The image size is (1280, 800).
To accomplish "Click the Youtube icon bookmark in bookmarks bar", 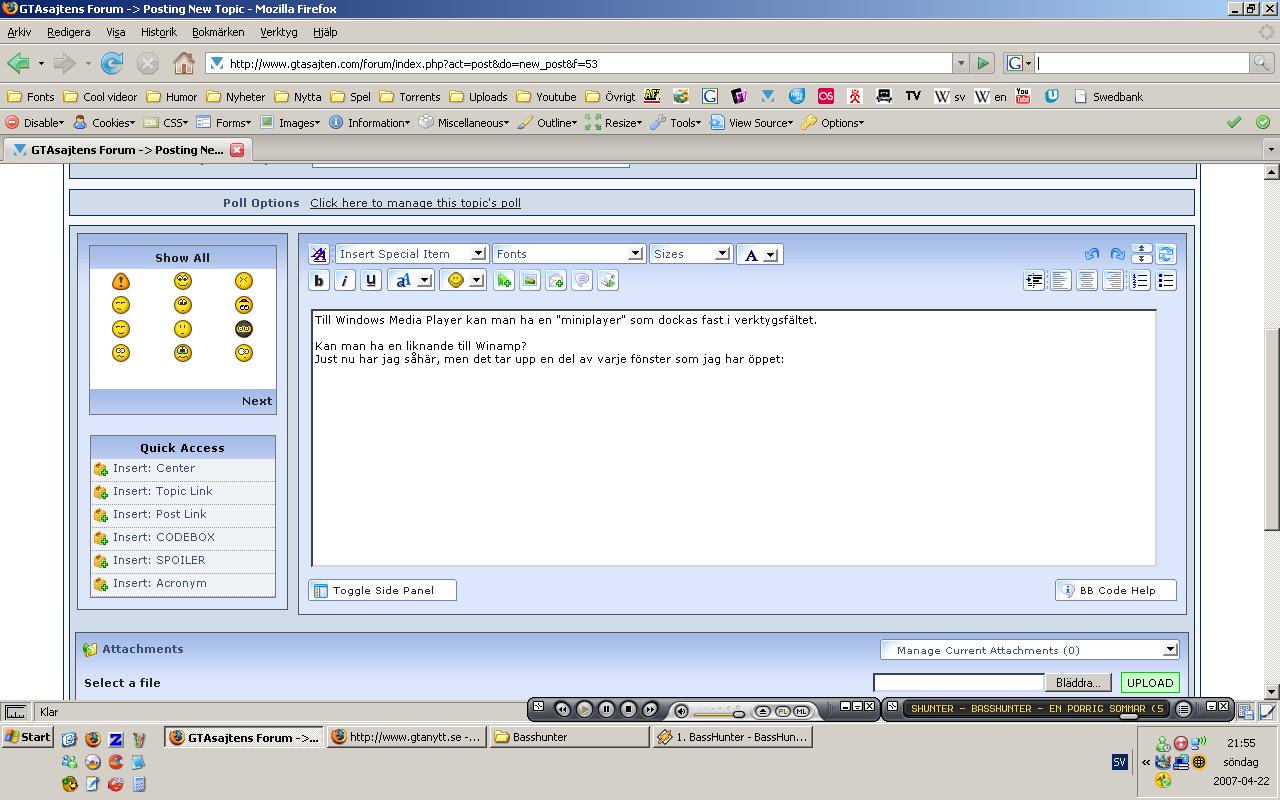I will click(x=1023, y=96).
